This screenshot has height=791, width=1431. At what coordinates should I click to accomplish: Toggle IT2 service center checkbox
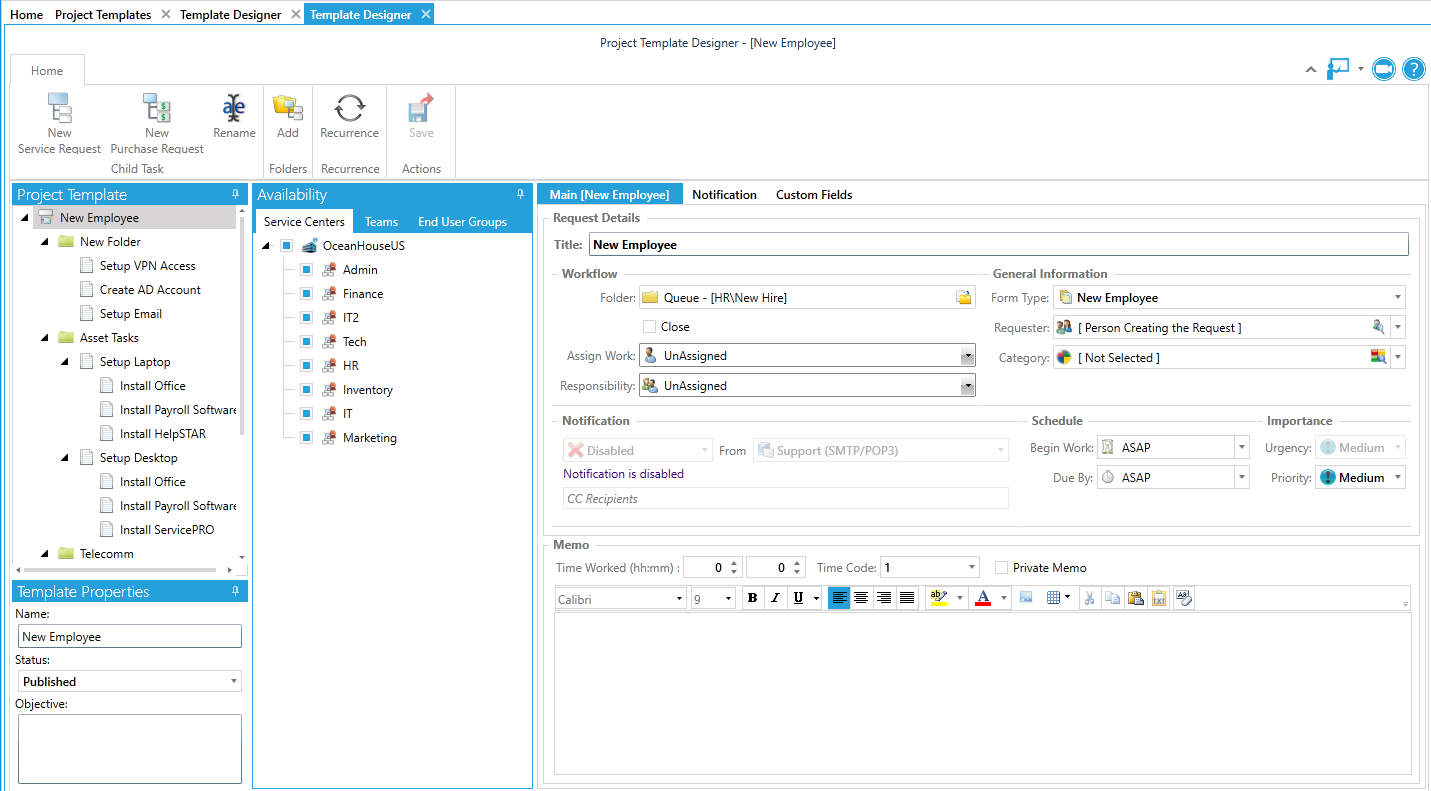[x=307, y=318]
